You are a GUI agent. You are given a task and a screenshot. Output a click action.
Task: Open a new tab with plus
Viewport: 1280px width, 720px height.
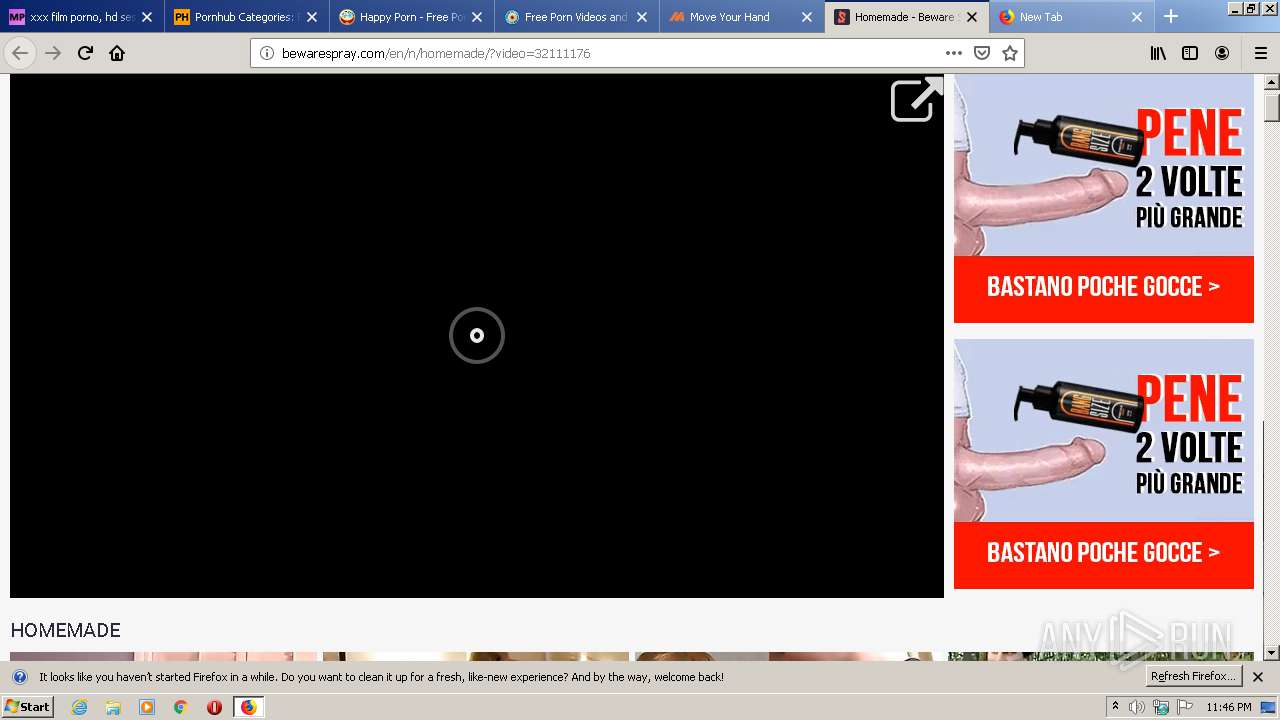[x=1171, y=17]
